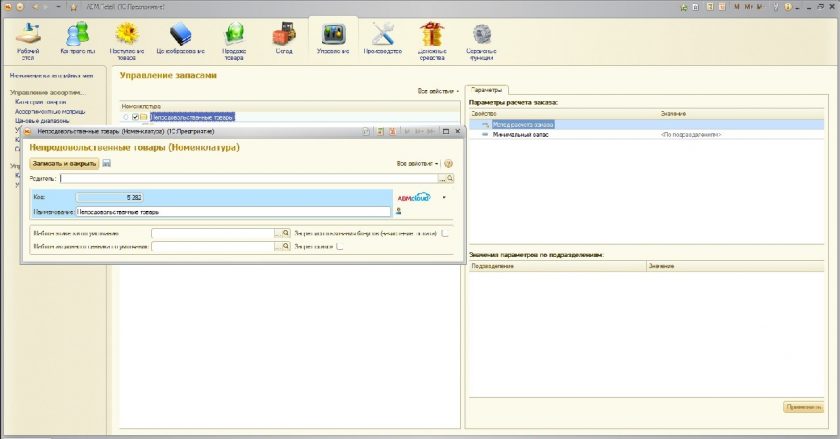This screenshot has height=439, width=840.
Task: Click the calendar icon in main title bar
Action: 722,7
